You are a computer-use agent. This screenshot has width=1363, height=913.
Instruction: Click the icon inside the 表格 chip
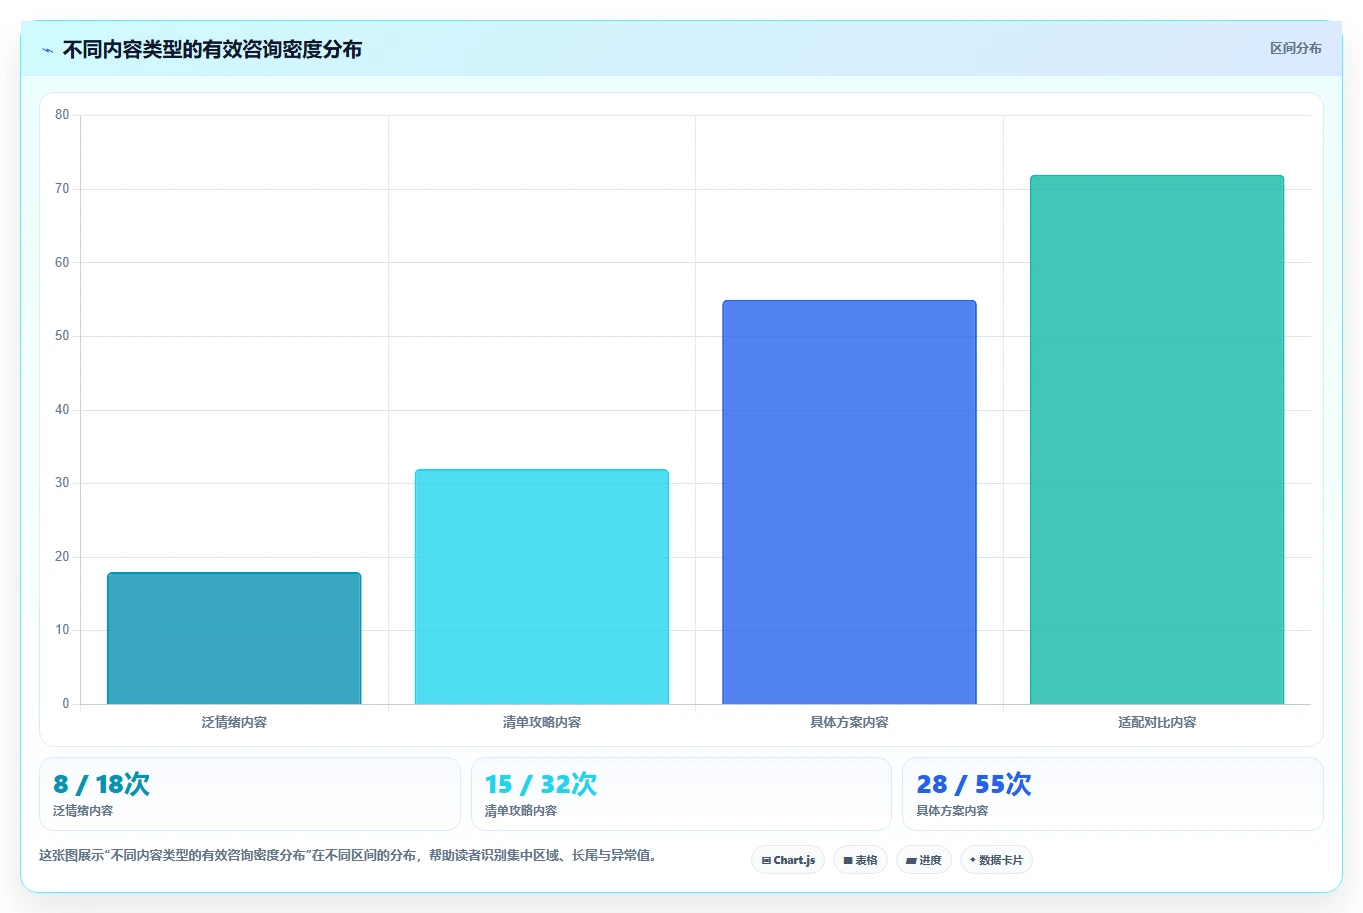[x=848, y=860]
